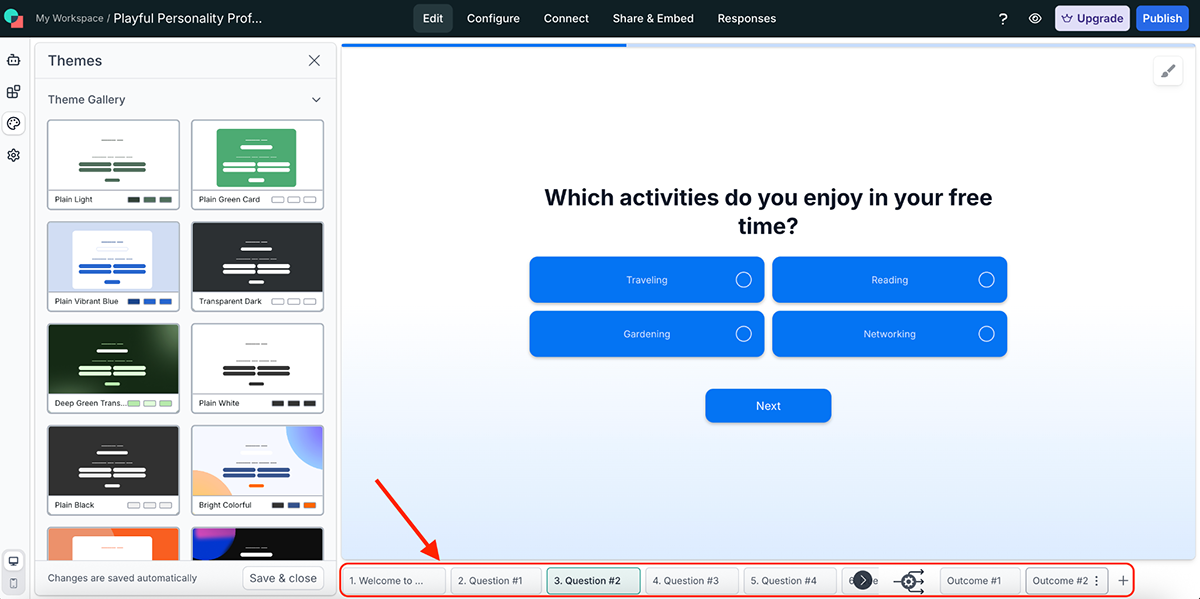Toggle form preview with the eye icon

tap(1035, 18)
